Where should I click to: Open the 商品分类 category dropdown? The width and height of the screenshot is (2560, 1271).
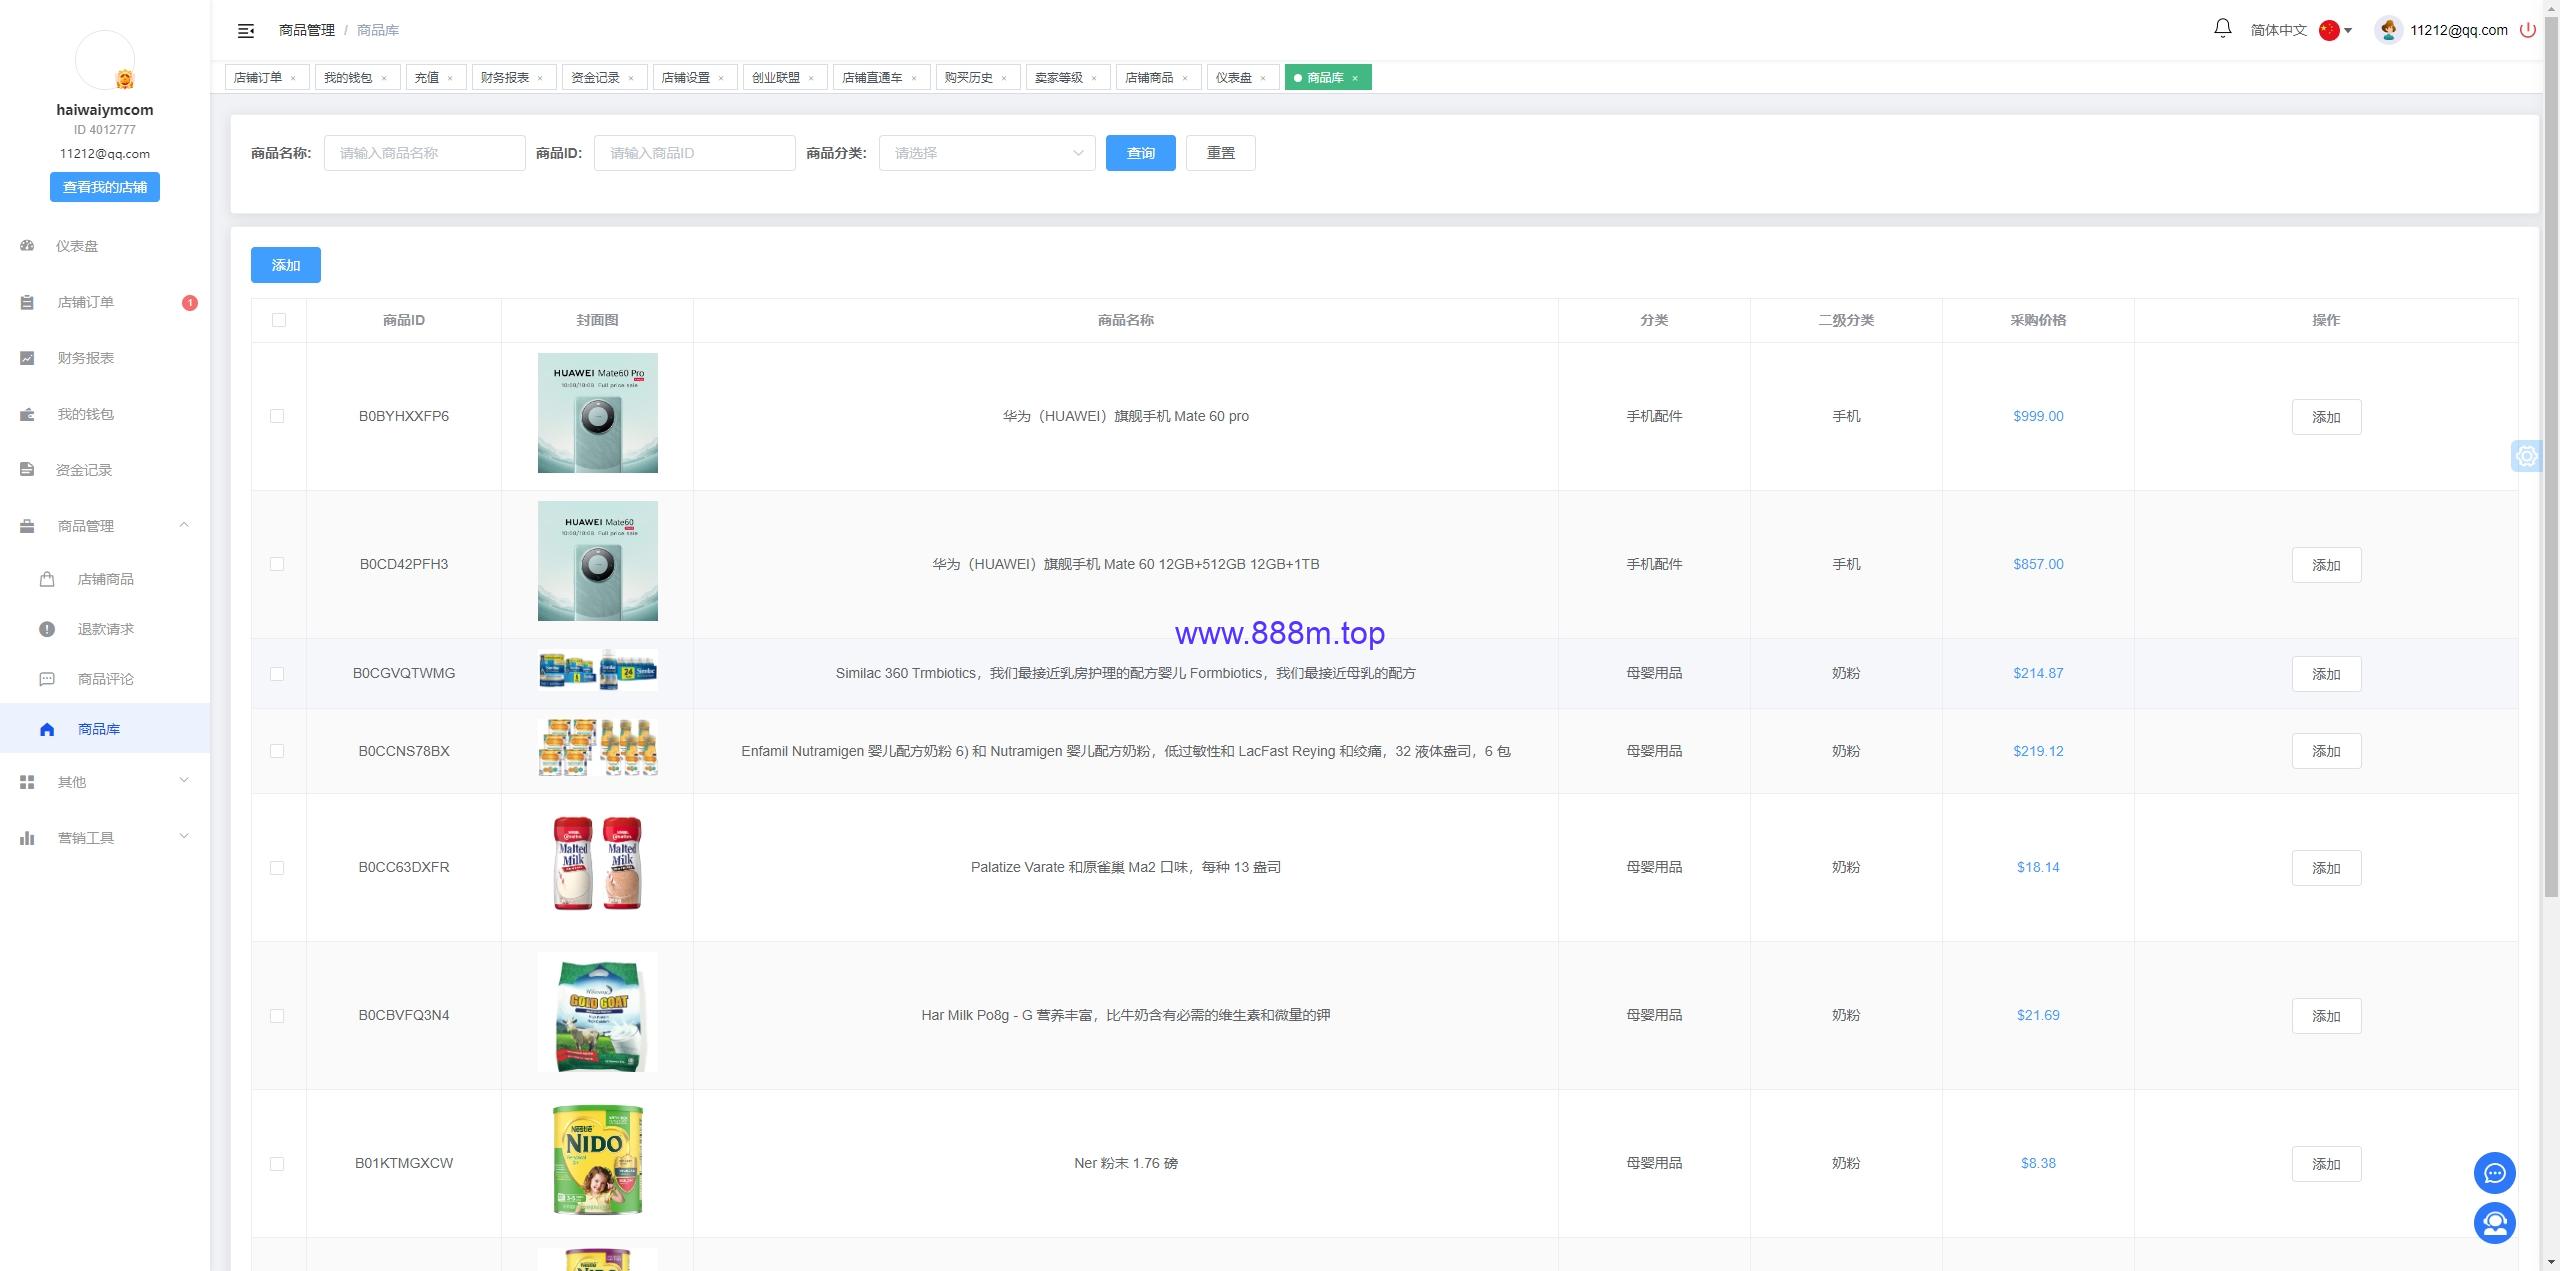click(x=987, y=153)
